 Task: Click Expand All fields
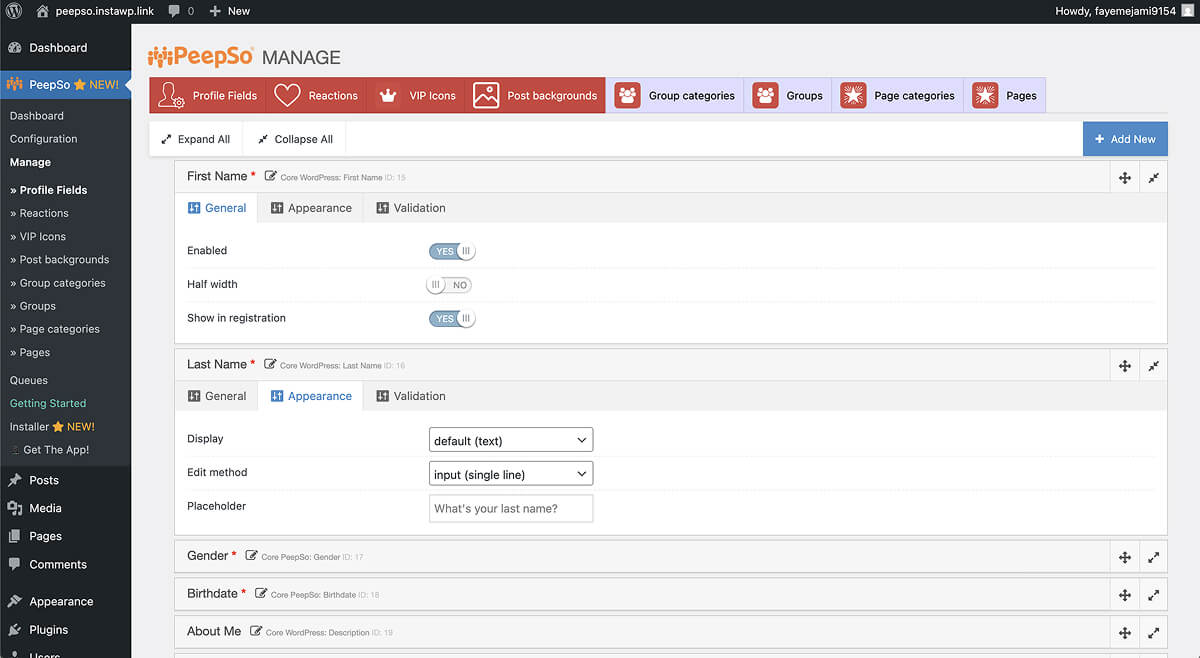coord(195,139)
